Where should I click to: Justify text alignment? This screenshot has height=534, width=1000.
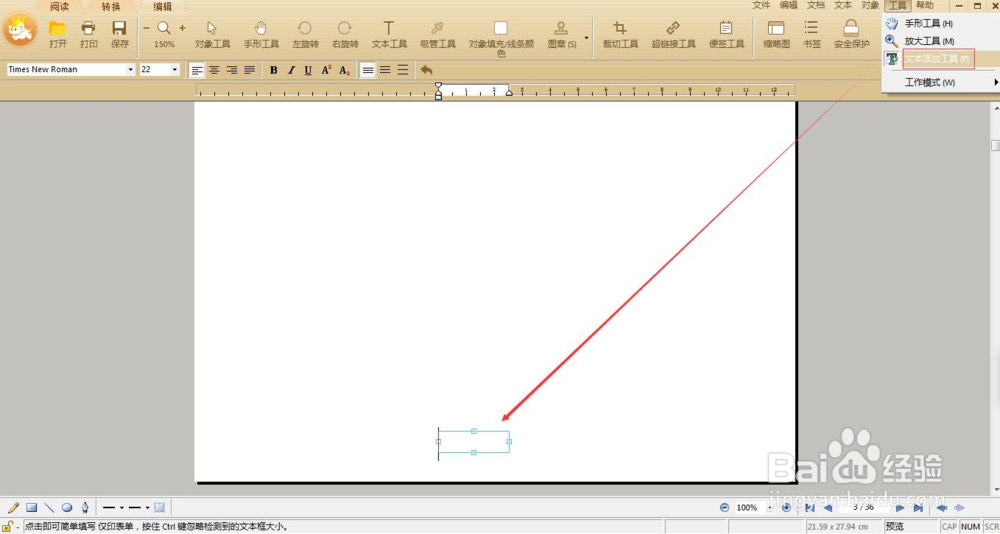[x=249, y=70]
